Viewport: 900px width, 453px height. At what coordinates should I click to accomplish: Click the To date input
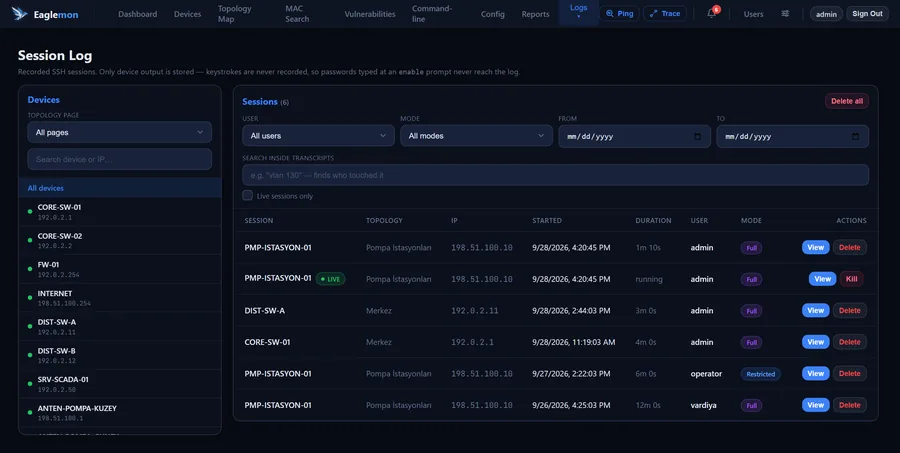coord(792,136)
